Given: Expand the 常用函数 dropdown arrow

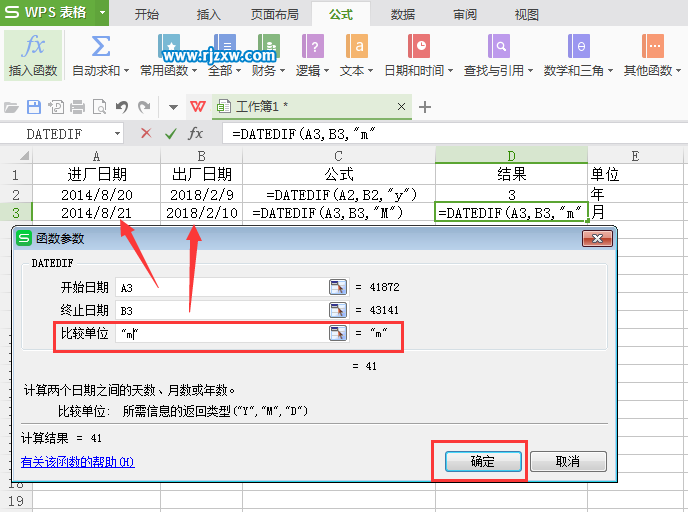Looking at the screenshot, I should (194, 70).
